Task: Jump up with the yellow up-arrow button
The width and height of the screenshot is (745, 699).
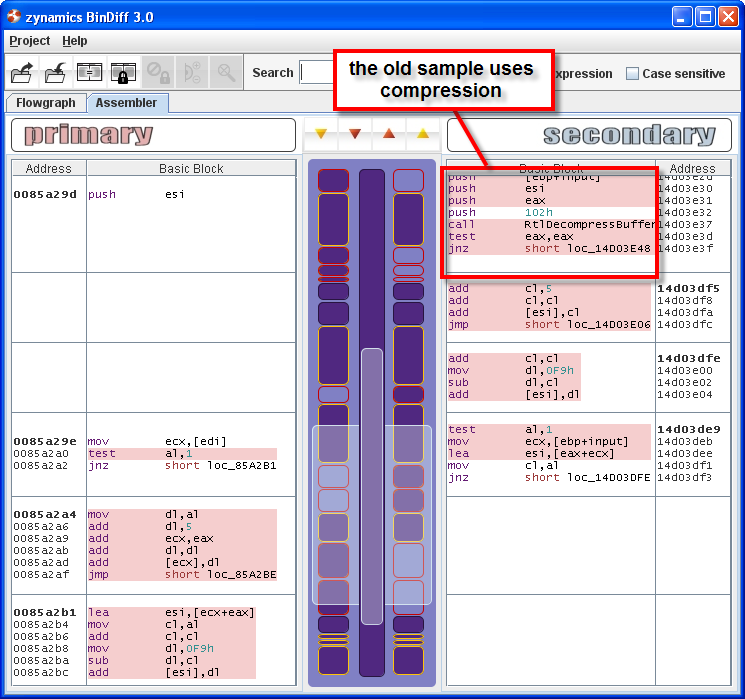Action: [x=422, y=133]
